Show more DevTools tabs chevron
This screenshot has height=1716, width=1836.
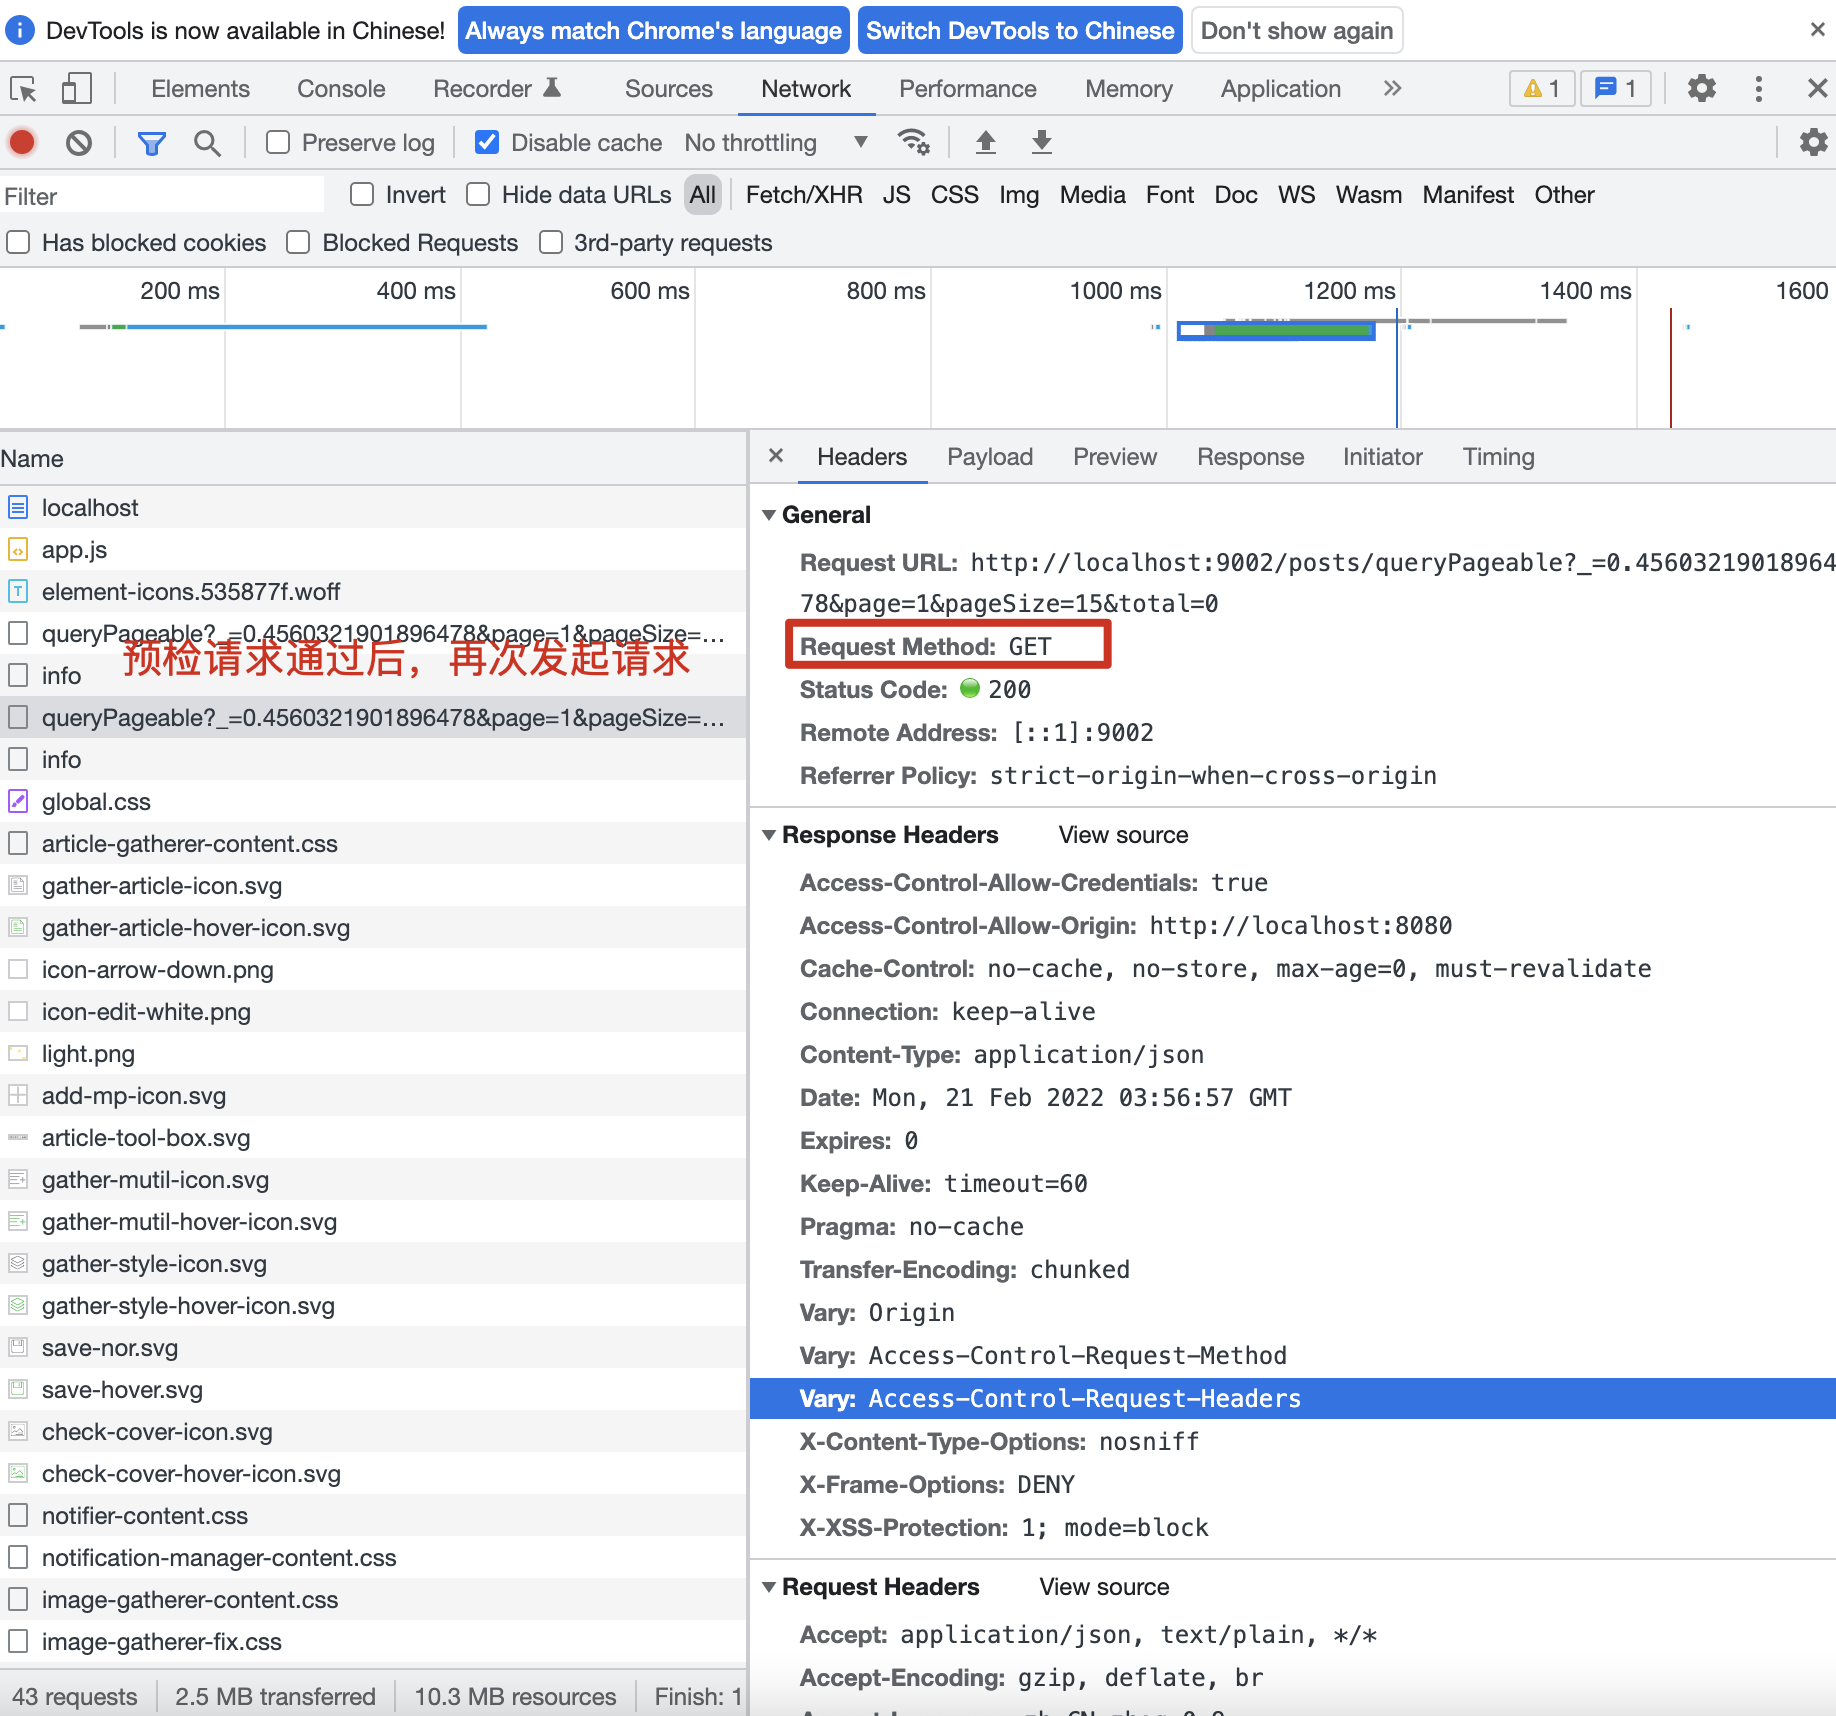click(x=1392, y=89)
